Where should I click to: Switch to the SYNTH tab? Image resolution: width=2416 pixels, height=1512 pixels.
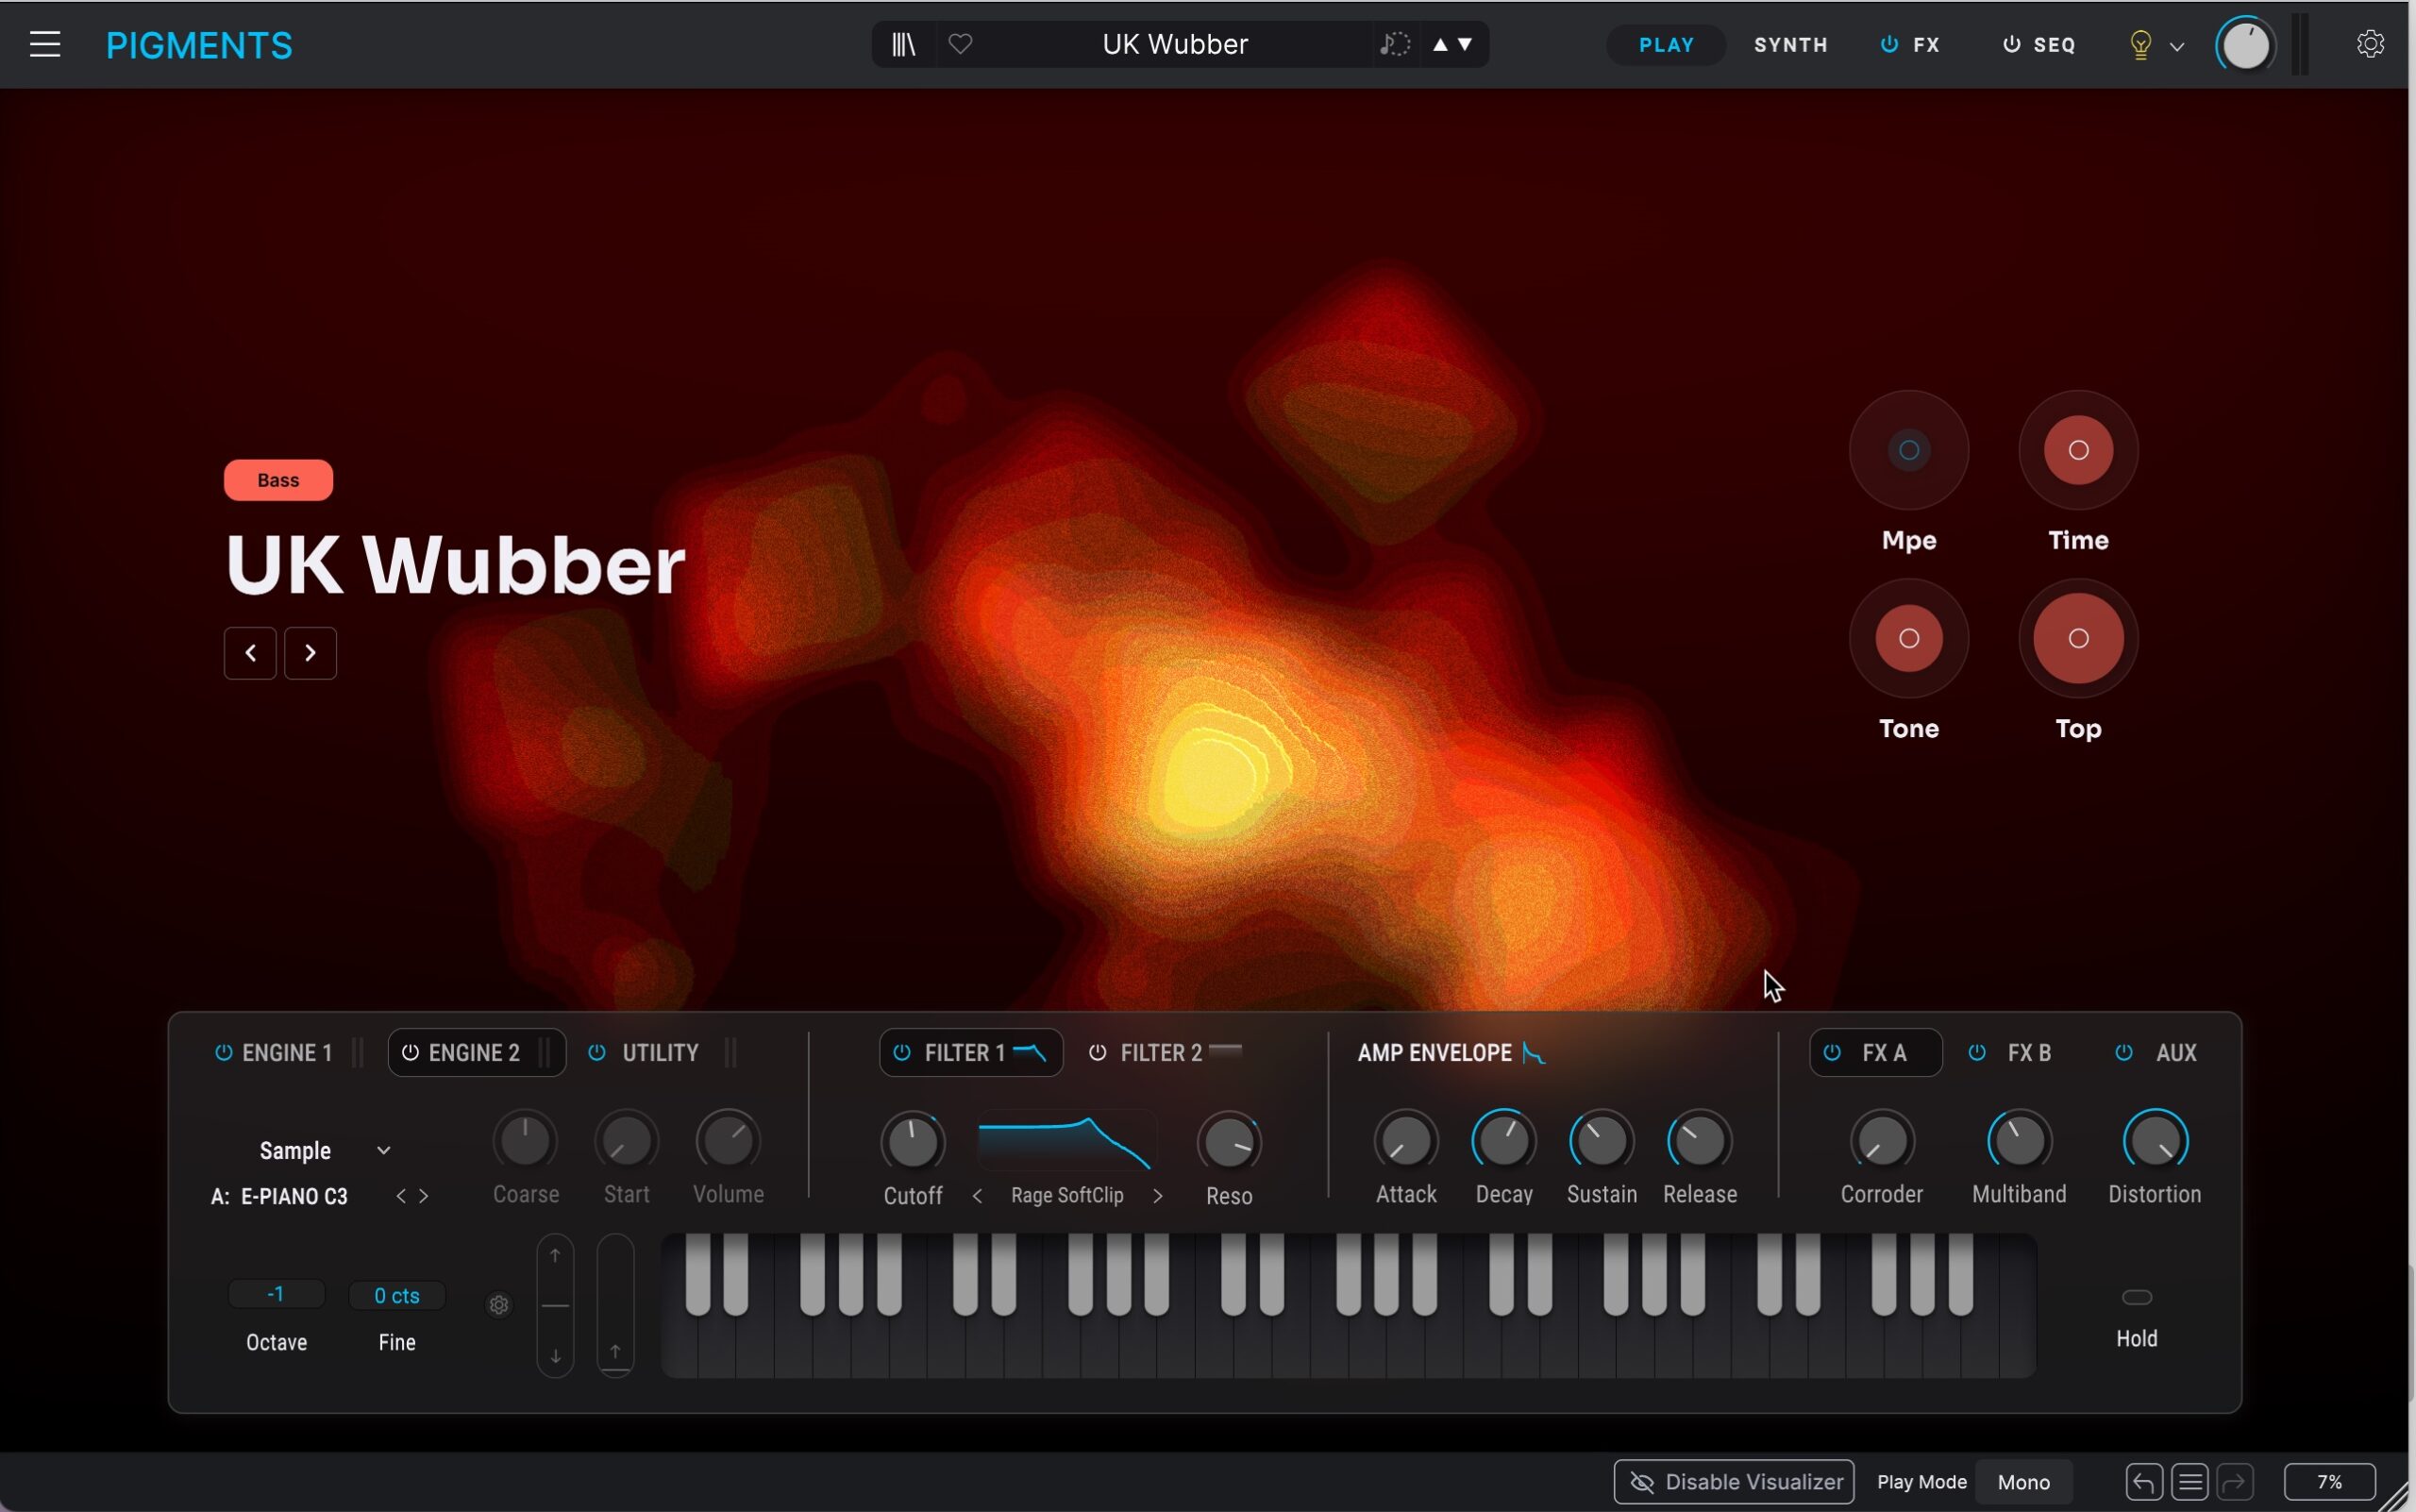pos(1790,45)
